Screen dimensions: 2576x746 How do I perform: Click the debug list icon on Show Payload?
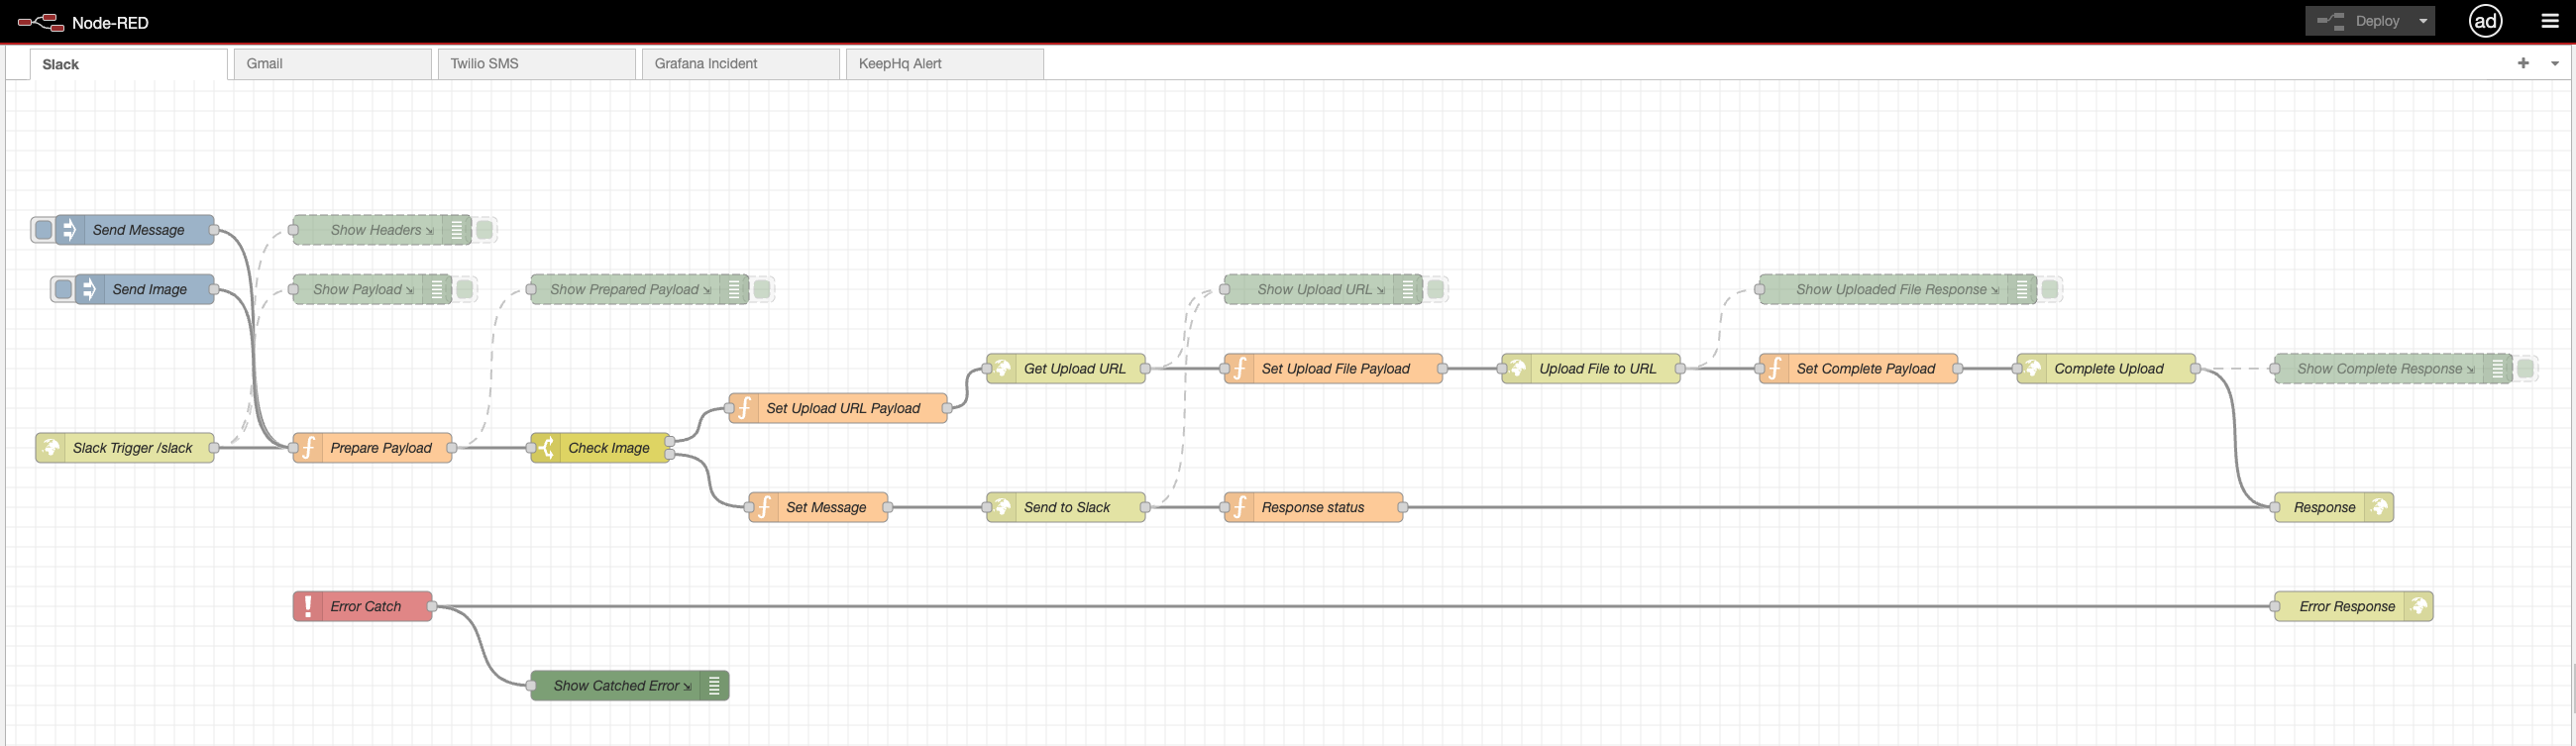[x=437, y=289]
